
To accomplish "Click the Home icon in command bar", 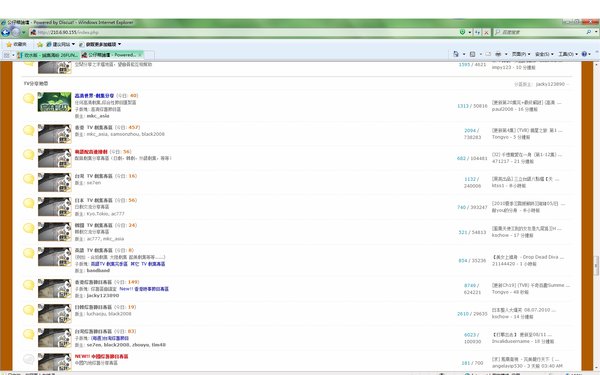I will (456, 54).
